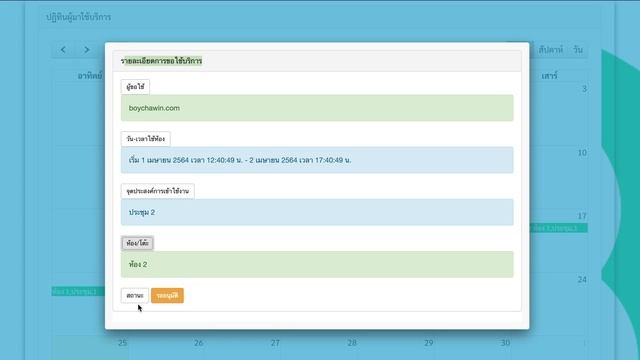Image resolution: width=640 pixels, height=360 pixels.
Task: Switch calendar to สัปดาห์ week view
Action: pos(551,50)
